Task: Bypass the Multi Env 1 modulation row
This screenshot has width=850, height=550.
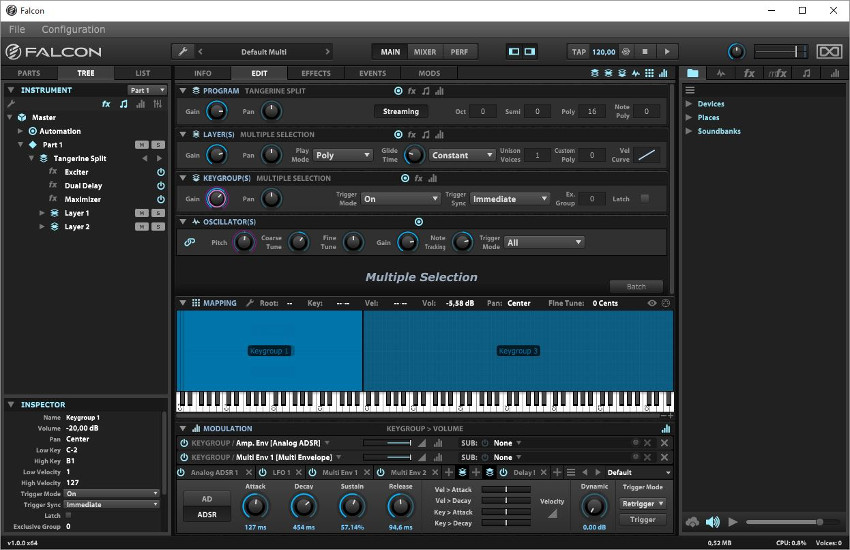Action: [x=184, y=457]
